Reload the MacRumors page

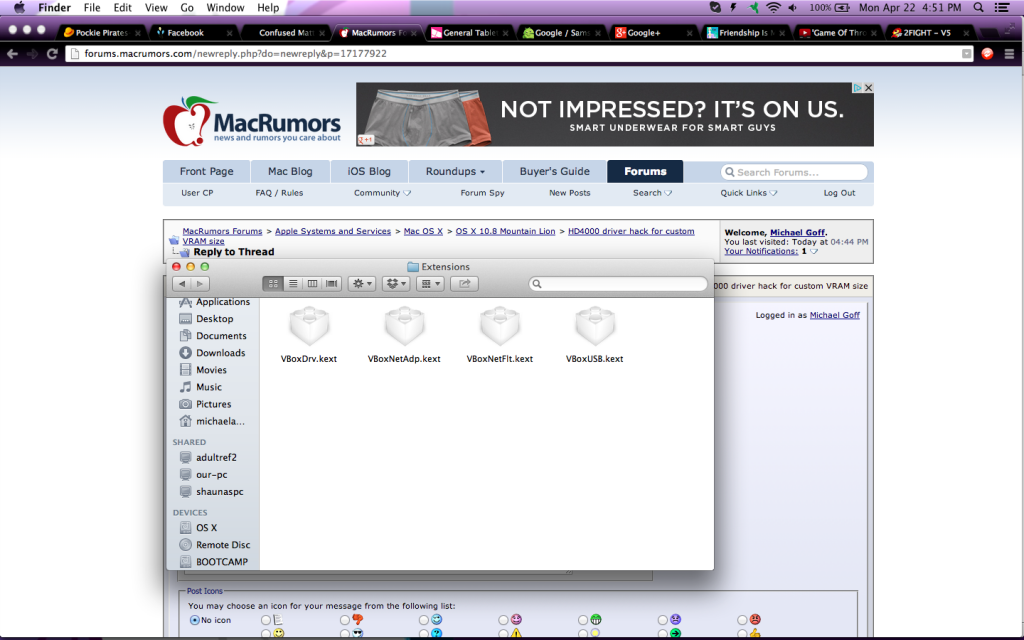coord(52,54)
